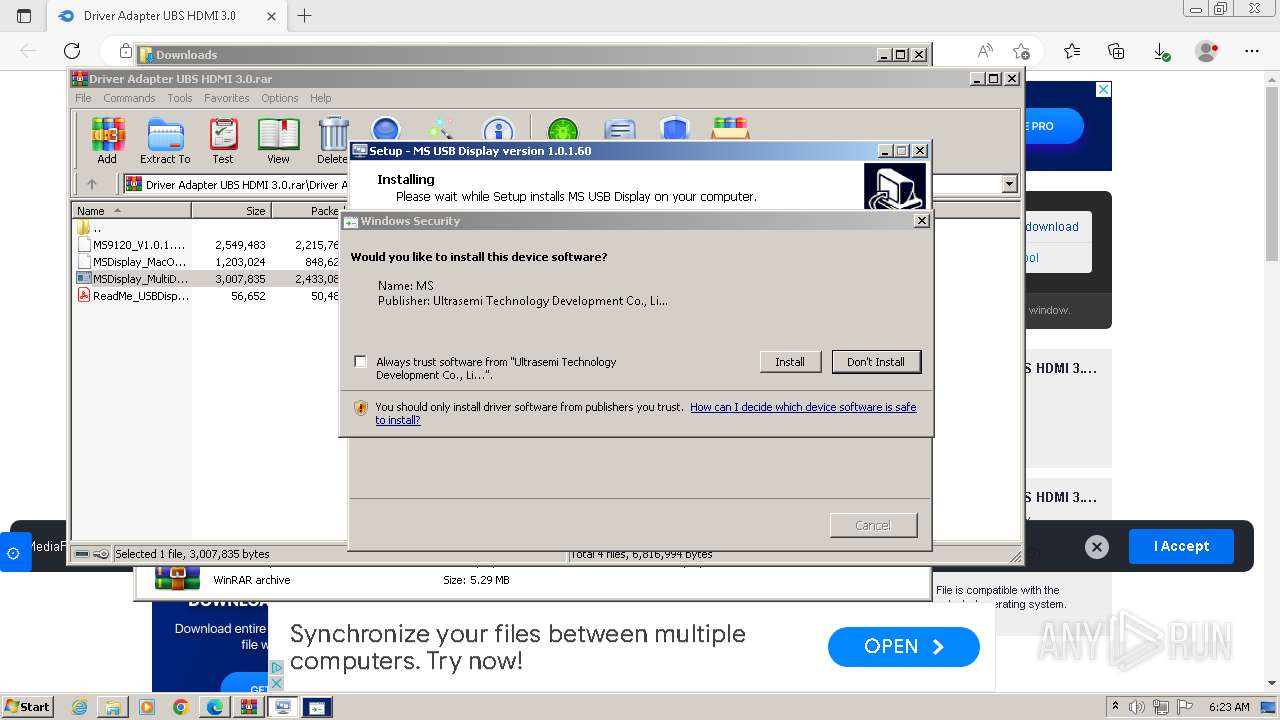The width and height of the screenshot is (1280, 720).
Task: Click the Read aloud icon in Edge
Action: [985, 51]
